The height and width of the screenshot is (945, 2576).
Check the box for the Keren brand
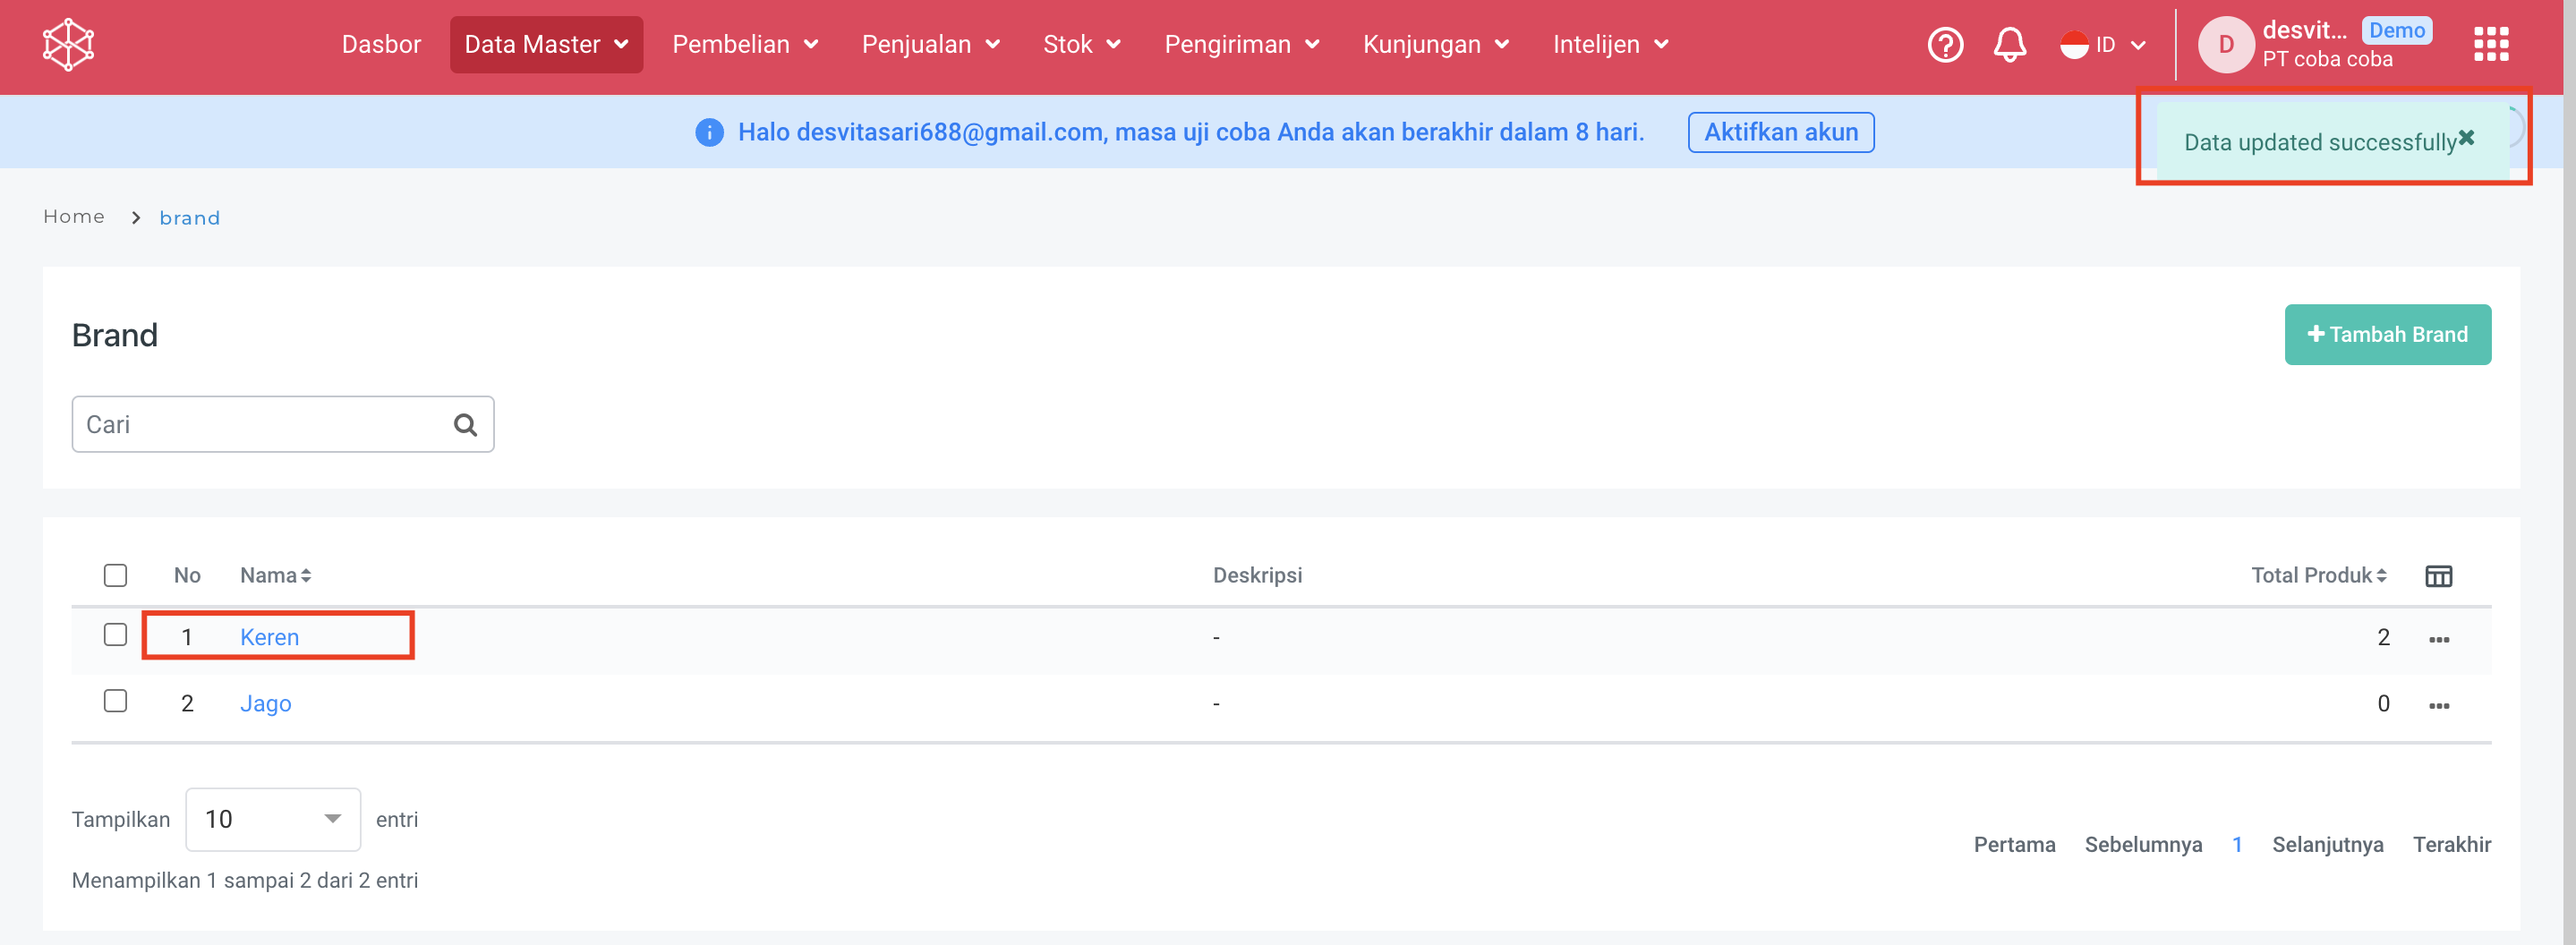click(x=116, y=636)
